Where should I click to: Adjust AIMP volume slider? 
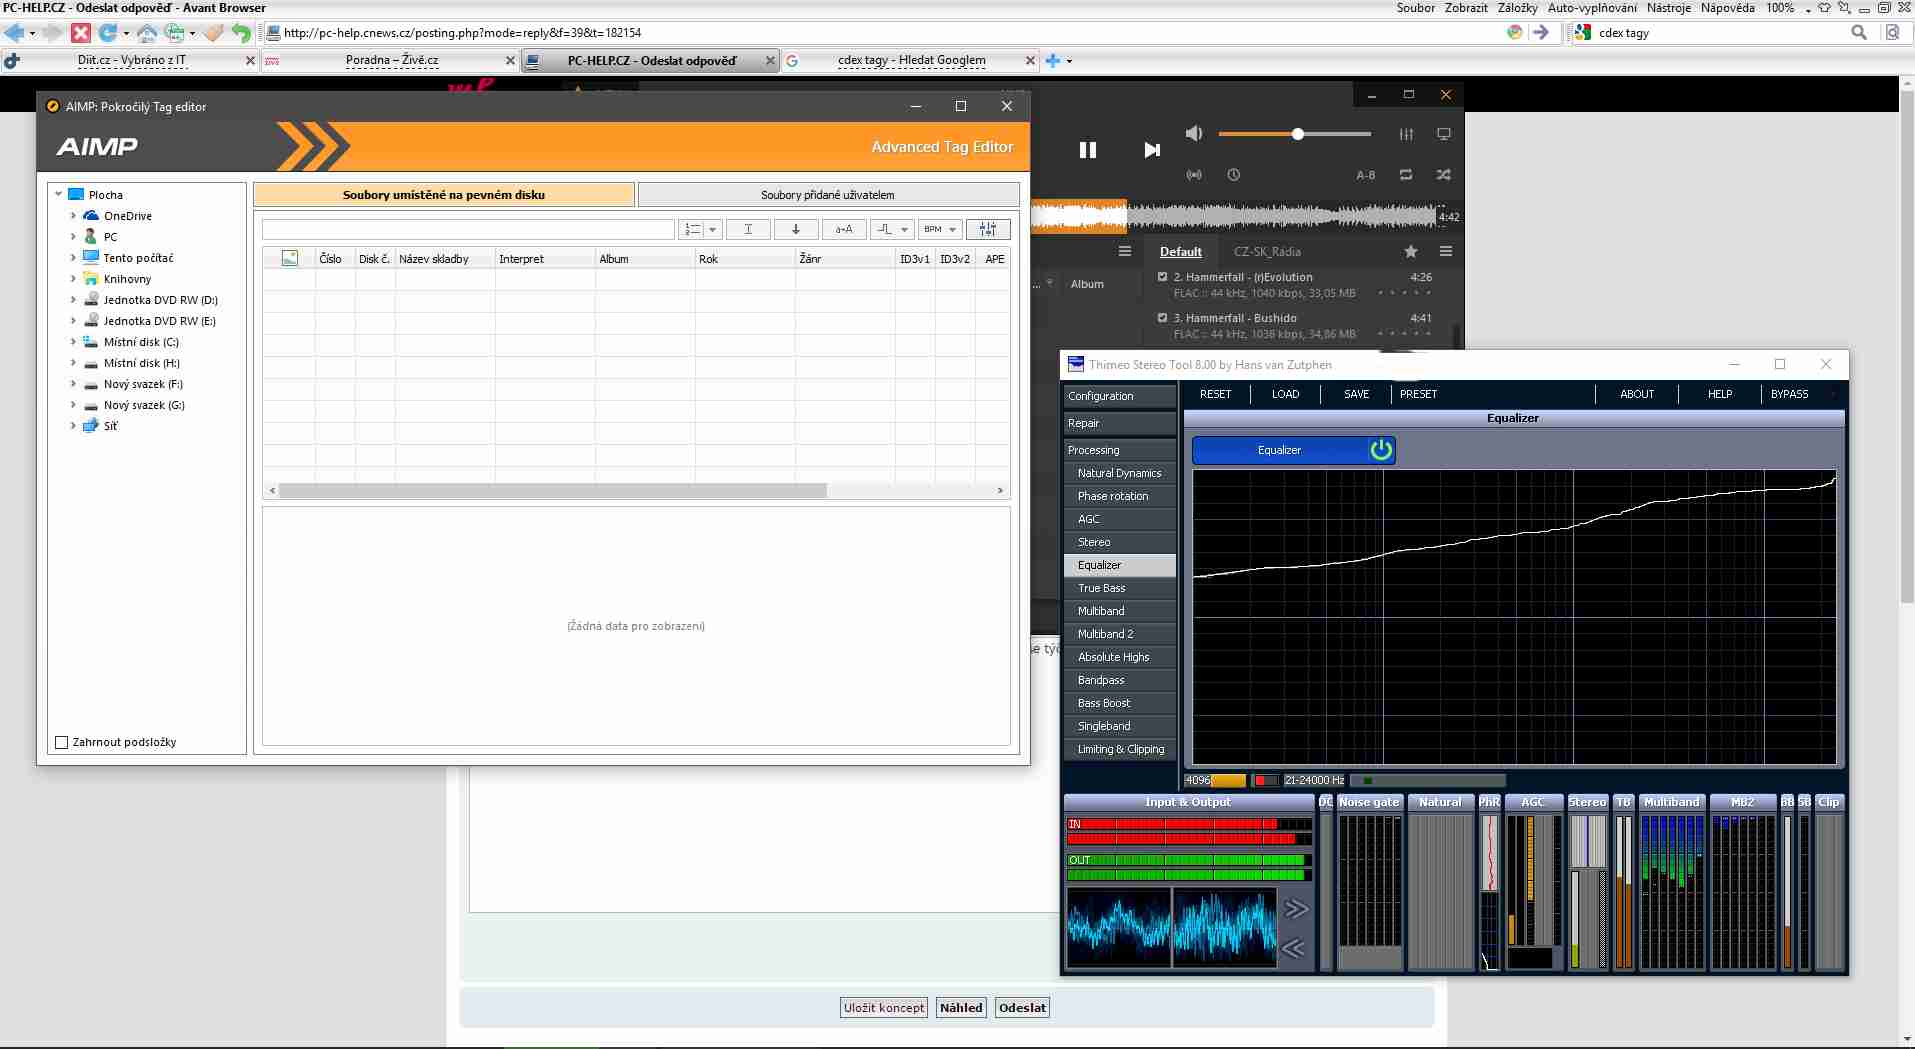1295,134
